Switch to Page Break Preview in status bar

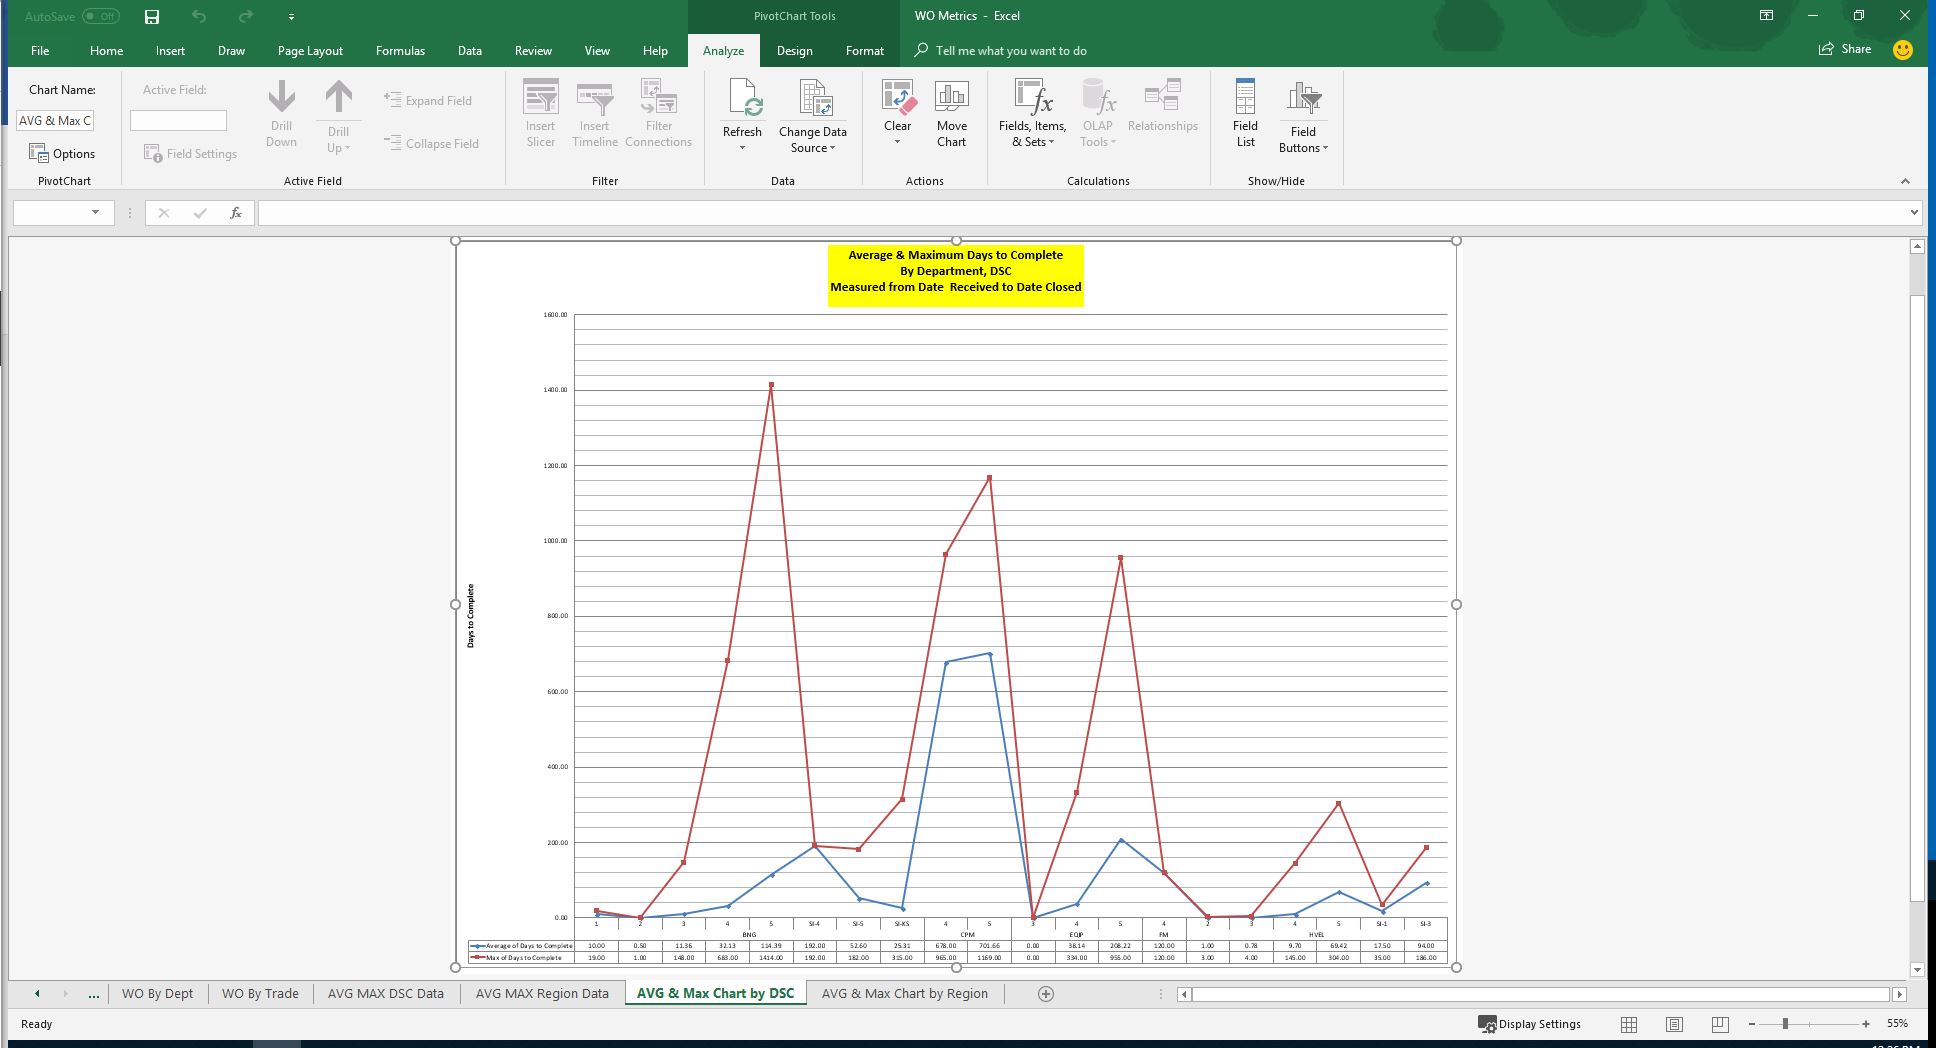[1720, 1024]
